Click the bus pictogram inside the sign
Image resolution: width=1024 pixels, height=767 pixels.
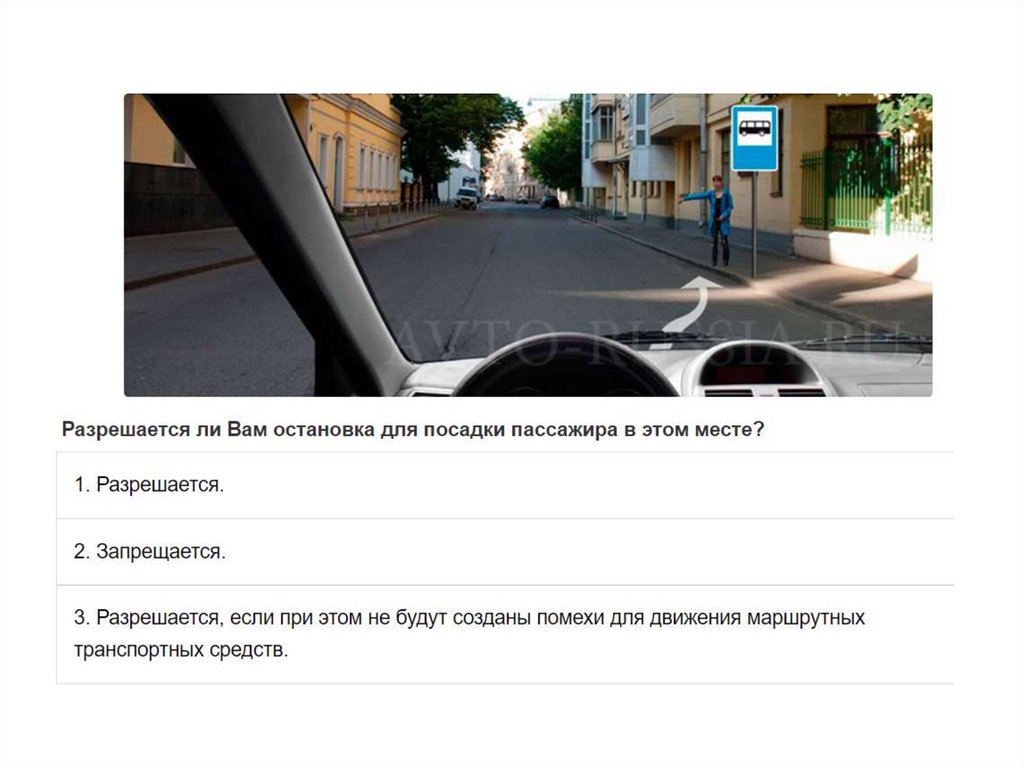[x=754, y=127]
